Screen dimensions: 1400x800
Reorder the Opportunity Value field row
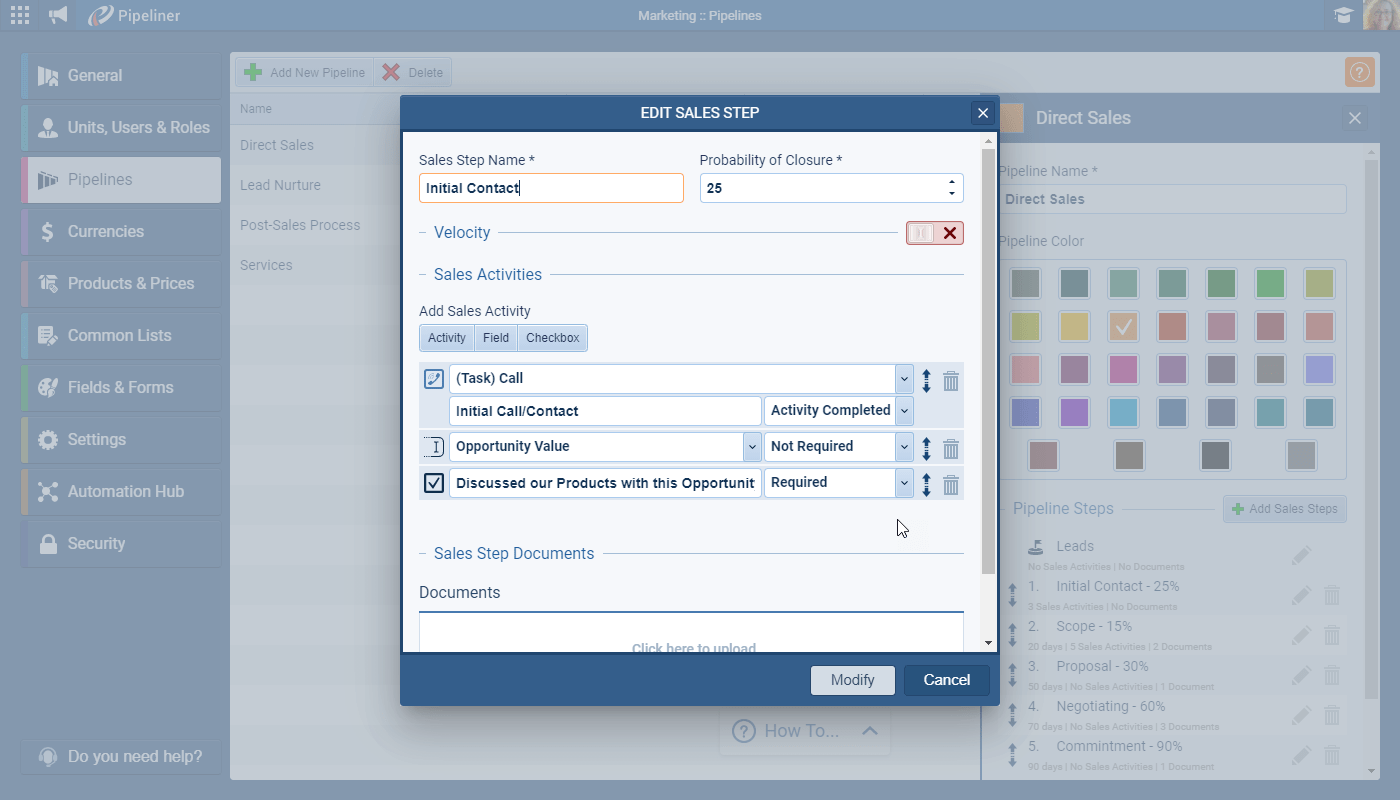[x=927, y=448]
